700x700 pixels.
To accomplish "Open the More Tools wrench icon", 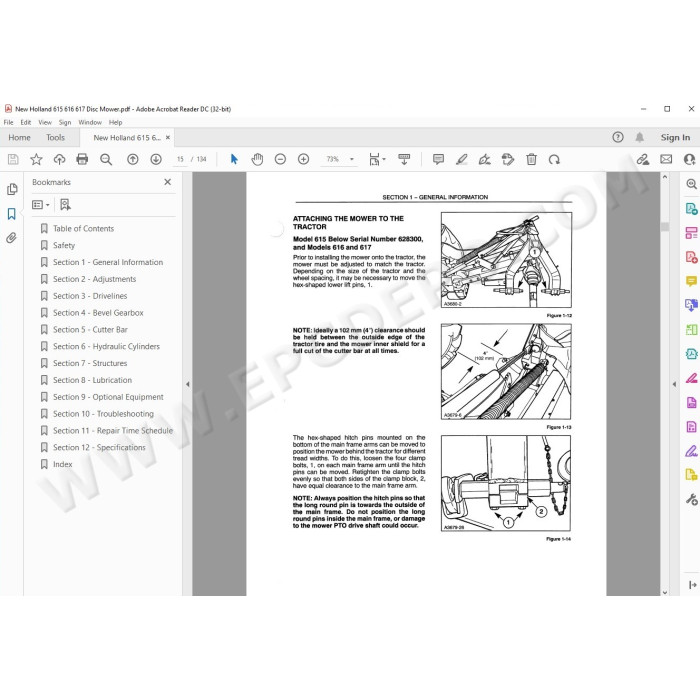I will [x=692, y=499].
